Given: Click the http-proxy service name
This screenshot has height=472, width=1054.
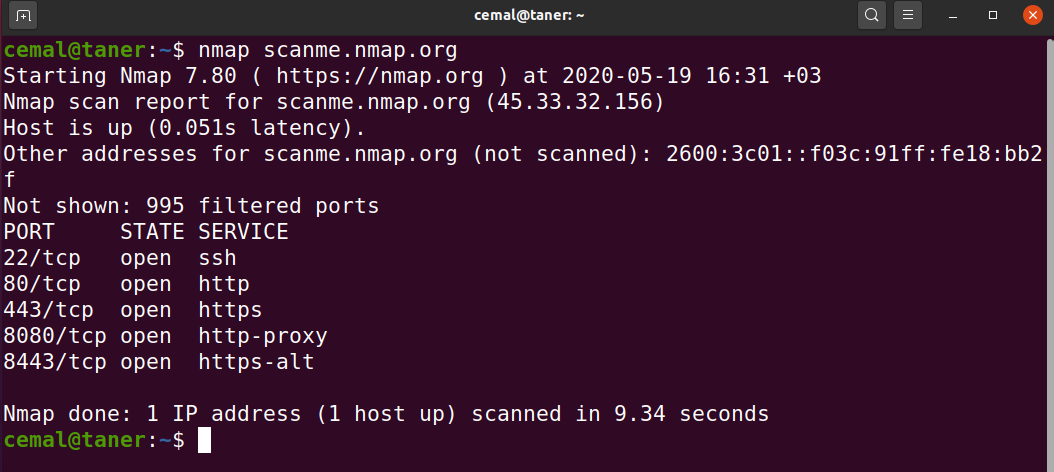Looking at the screenshot, I should (x=263, y=336).
